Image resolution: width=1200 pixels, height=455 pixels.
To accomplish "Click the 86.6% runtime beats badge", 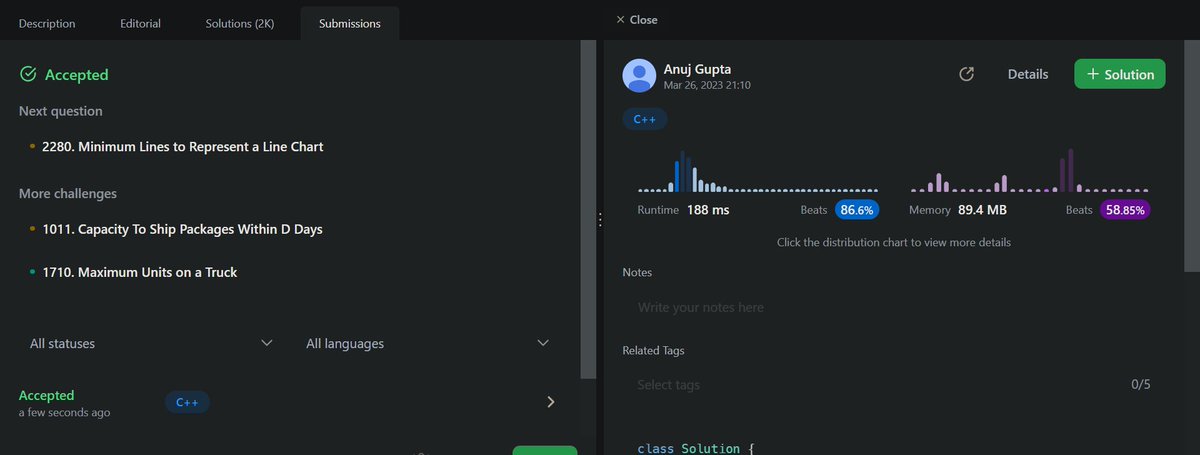I will click(x=857, y=210).
